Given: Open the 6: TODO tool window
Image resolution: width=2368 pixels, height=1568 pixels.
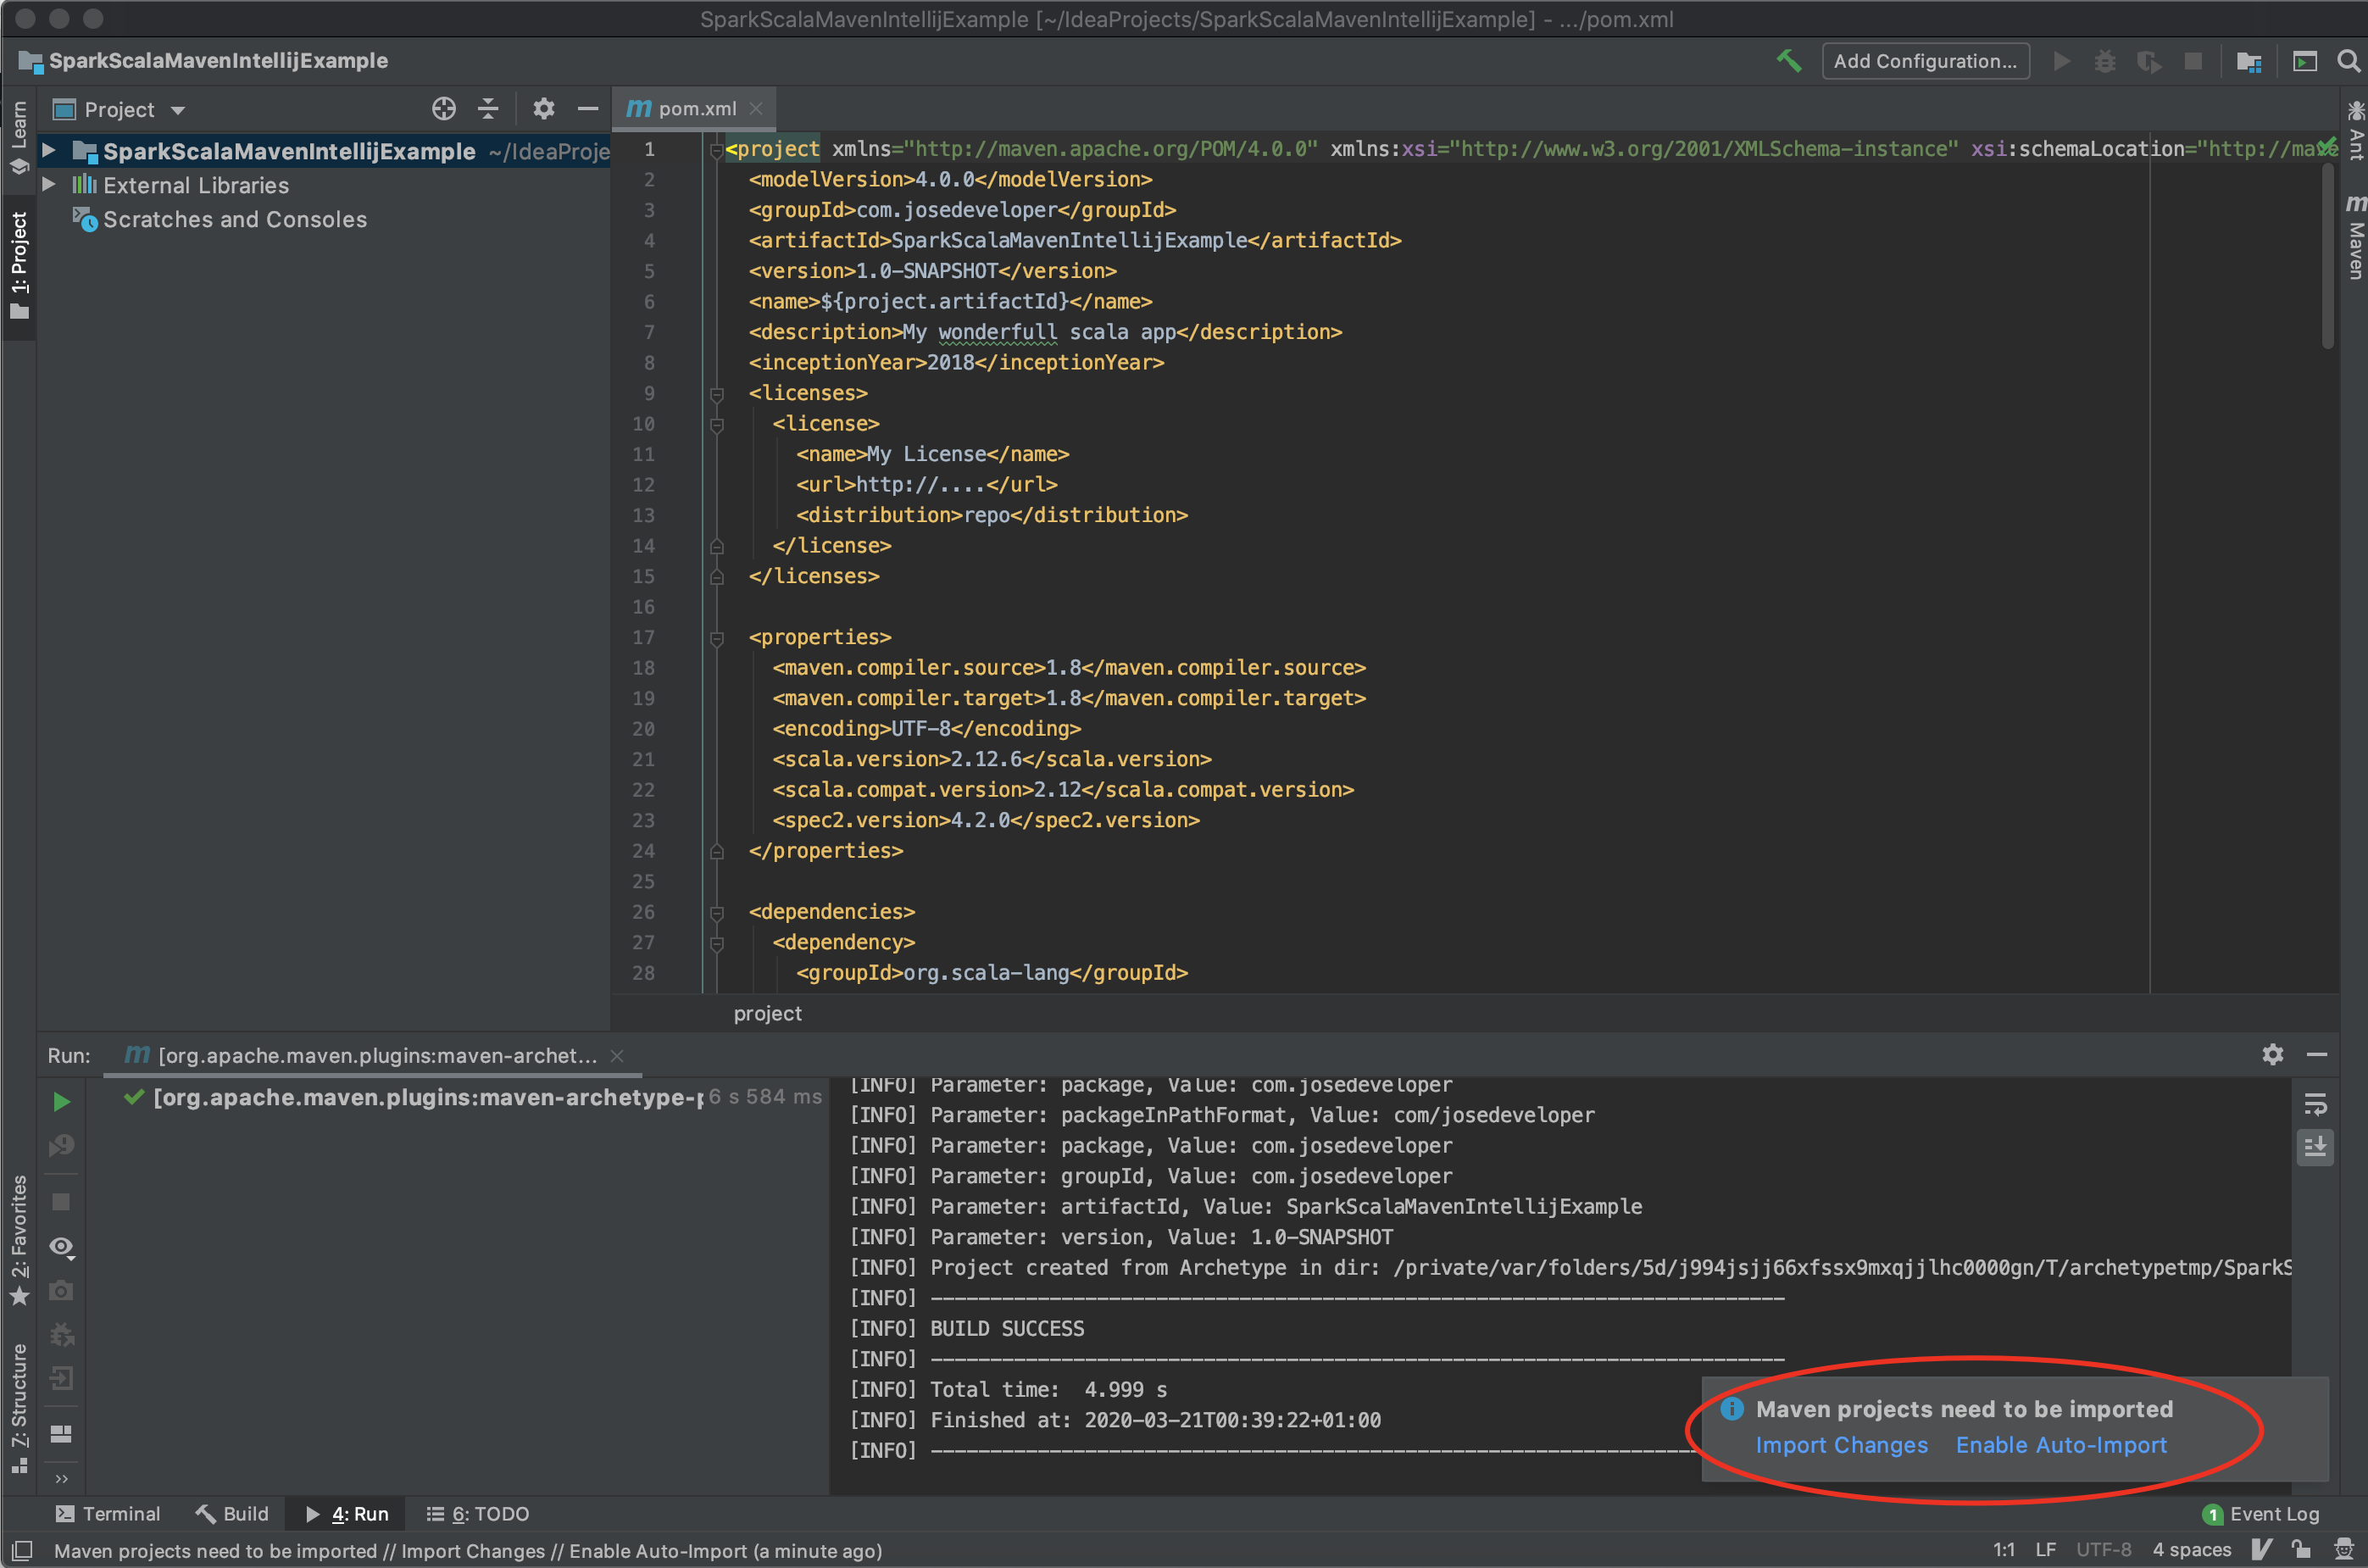Looking at the screenshot, I should coord(478,1513).
